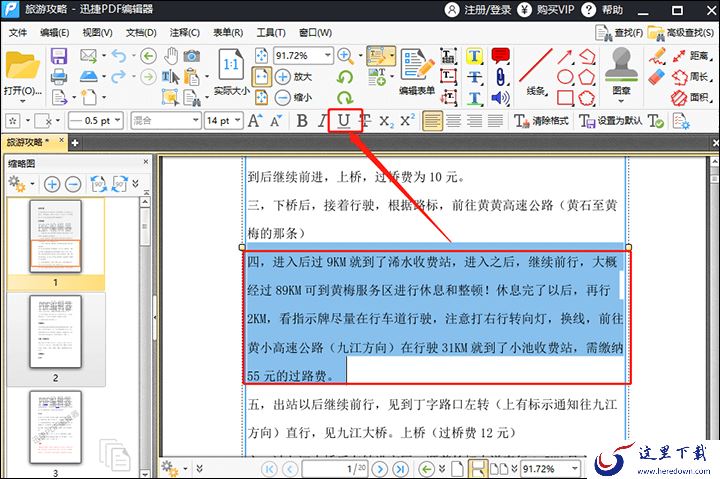Click 注册/登录 register or login
This screenshot has width=720, height=479.
(478, 10)
